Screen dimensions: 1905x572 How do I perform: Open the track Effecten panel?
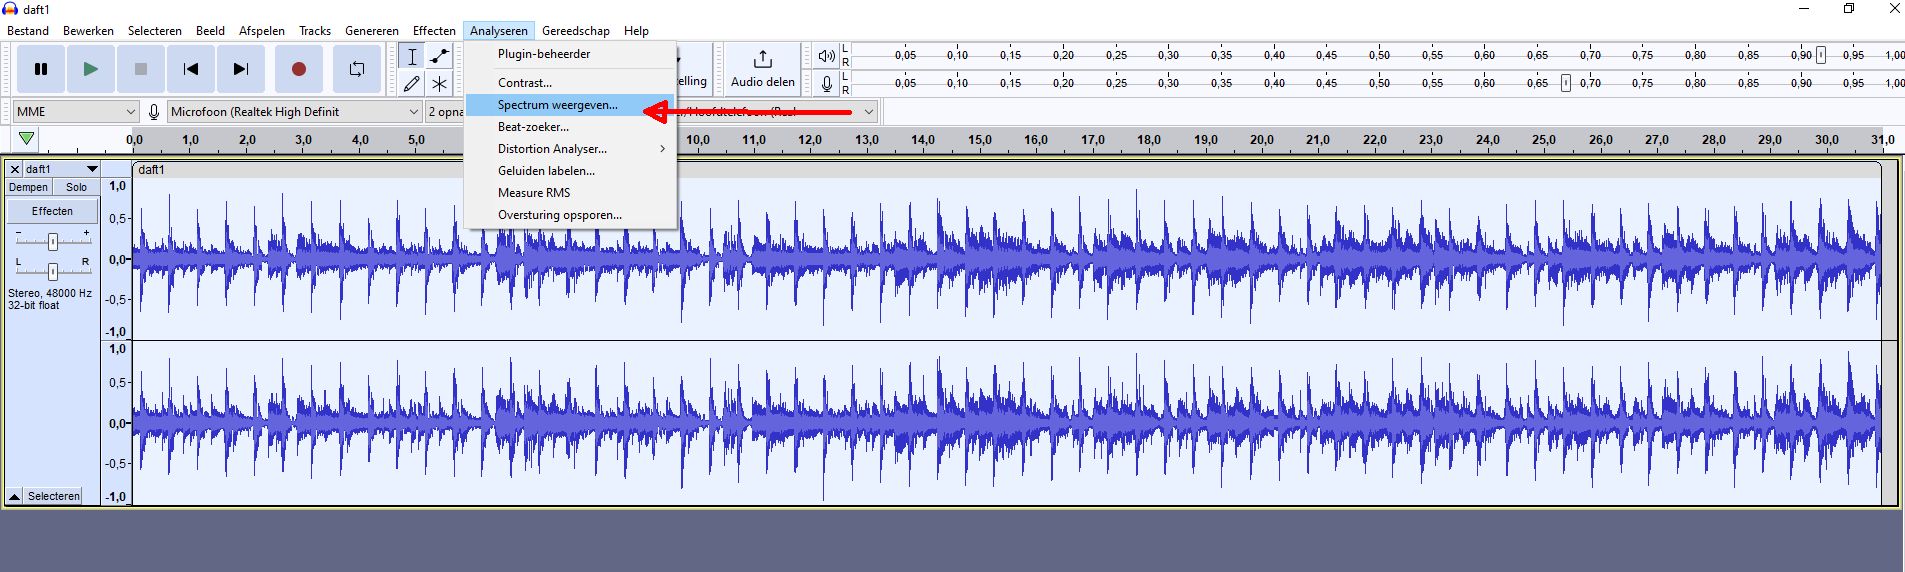(x=53, y=211)
